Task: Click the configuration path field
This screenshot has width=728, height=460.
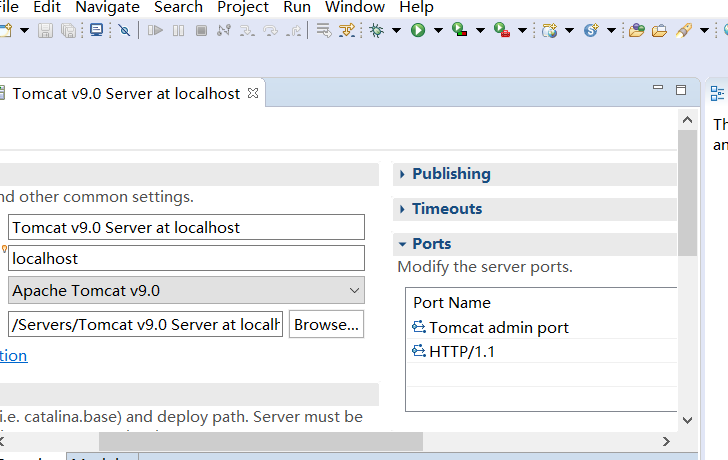Action: (x=145, y=324)
